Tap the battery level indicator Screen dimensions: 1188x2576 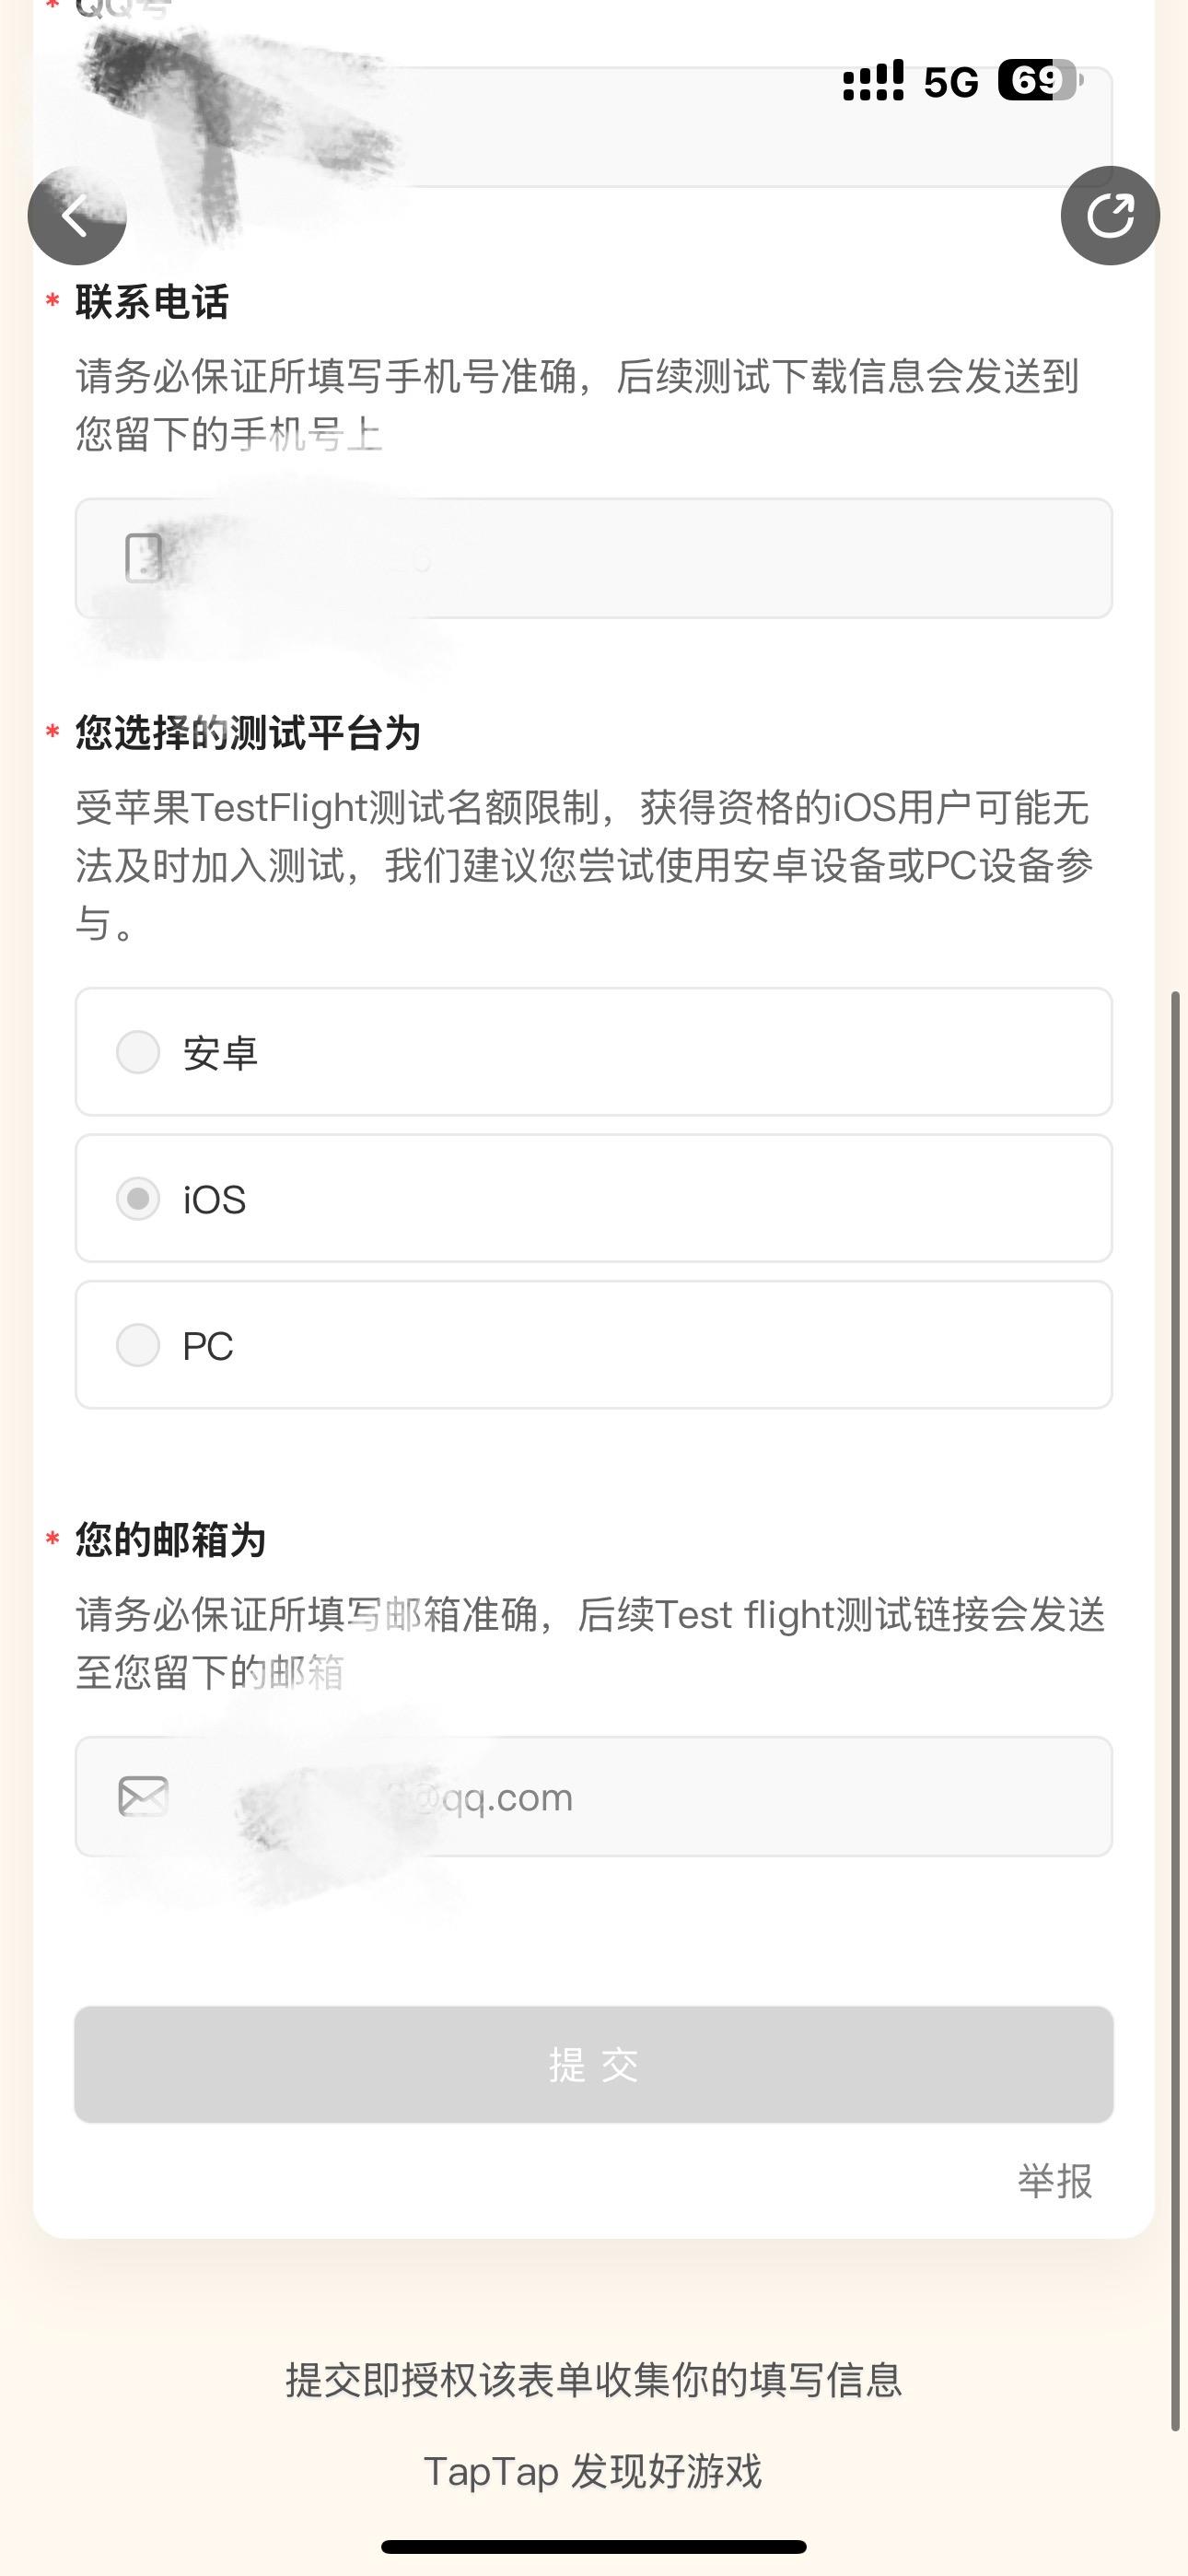[x=1040, y=81]
